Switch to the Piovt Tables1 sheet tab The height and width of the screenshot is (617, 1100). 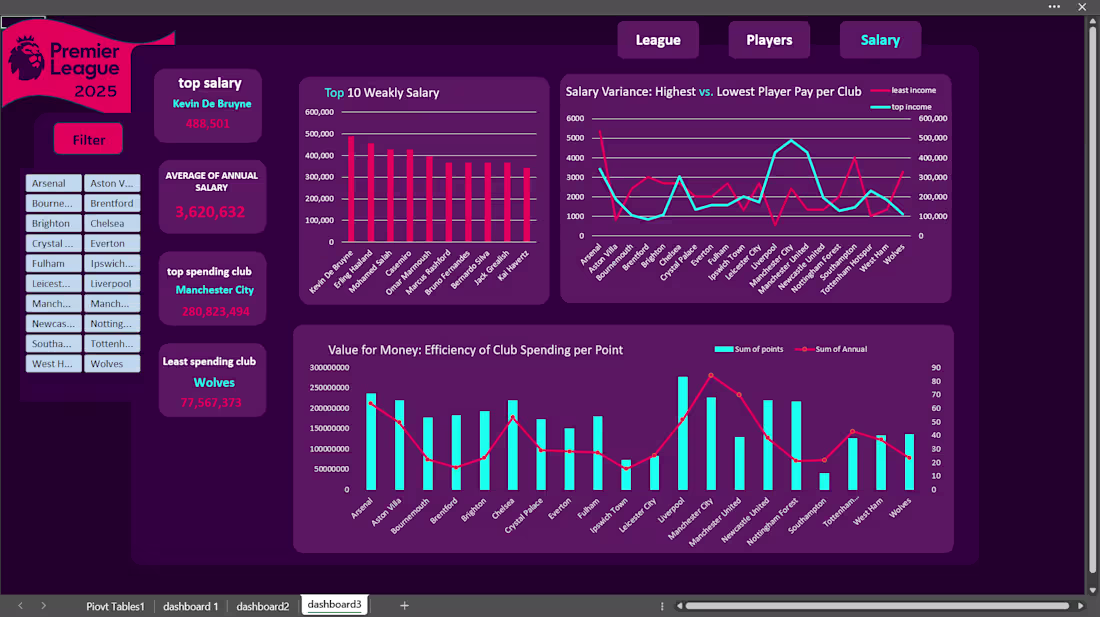(x=115, y=606)
